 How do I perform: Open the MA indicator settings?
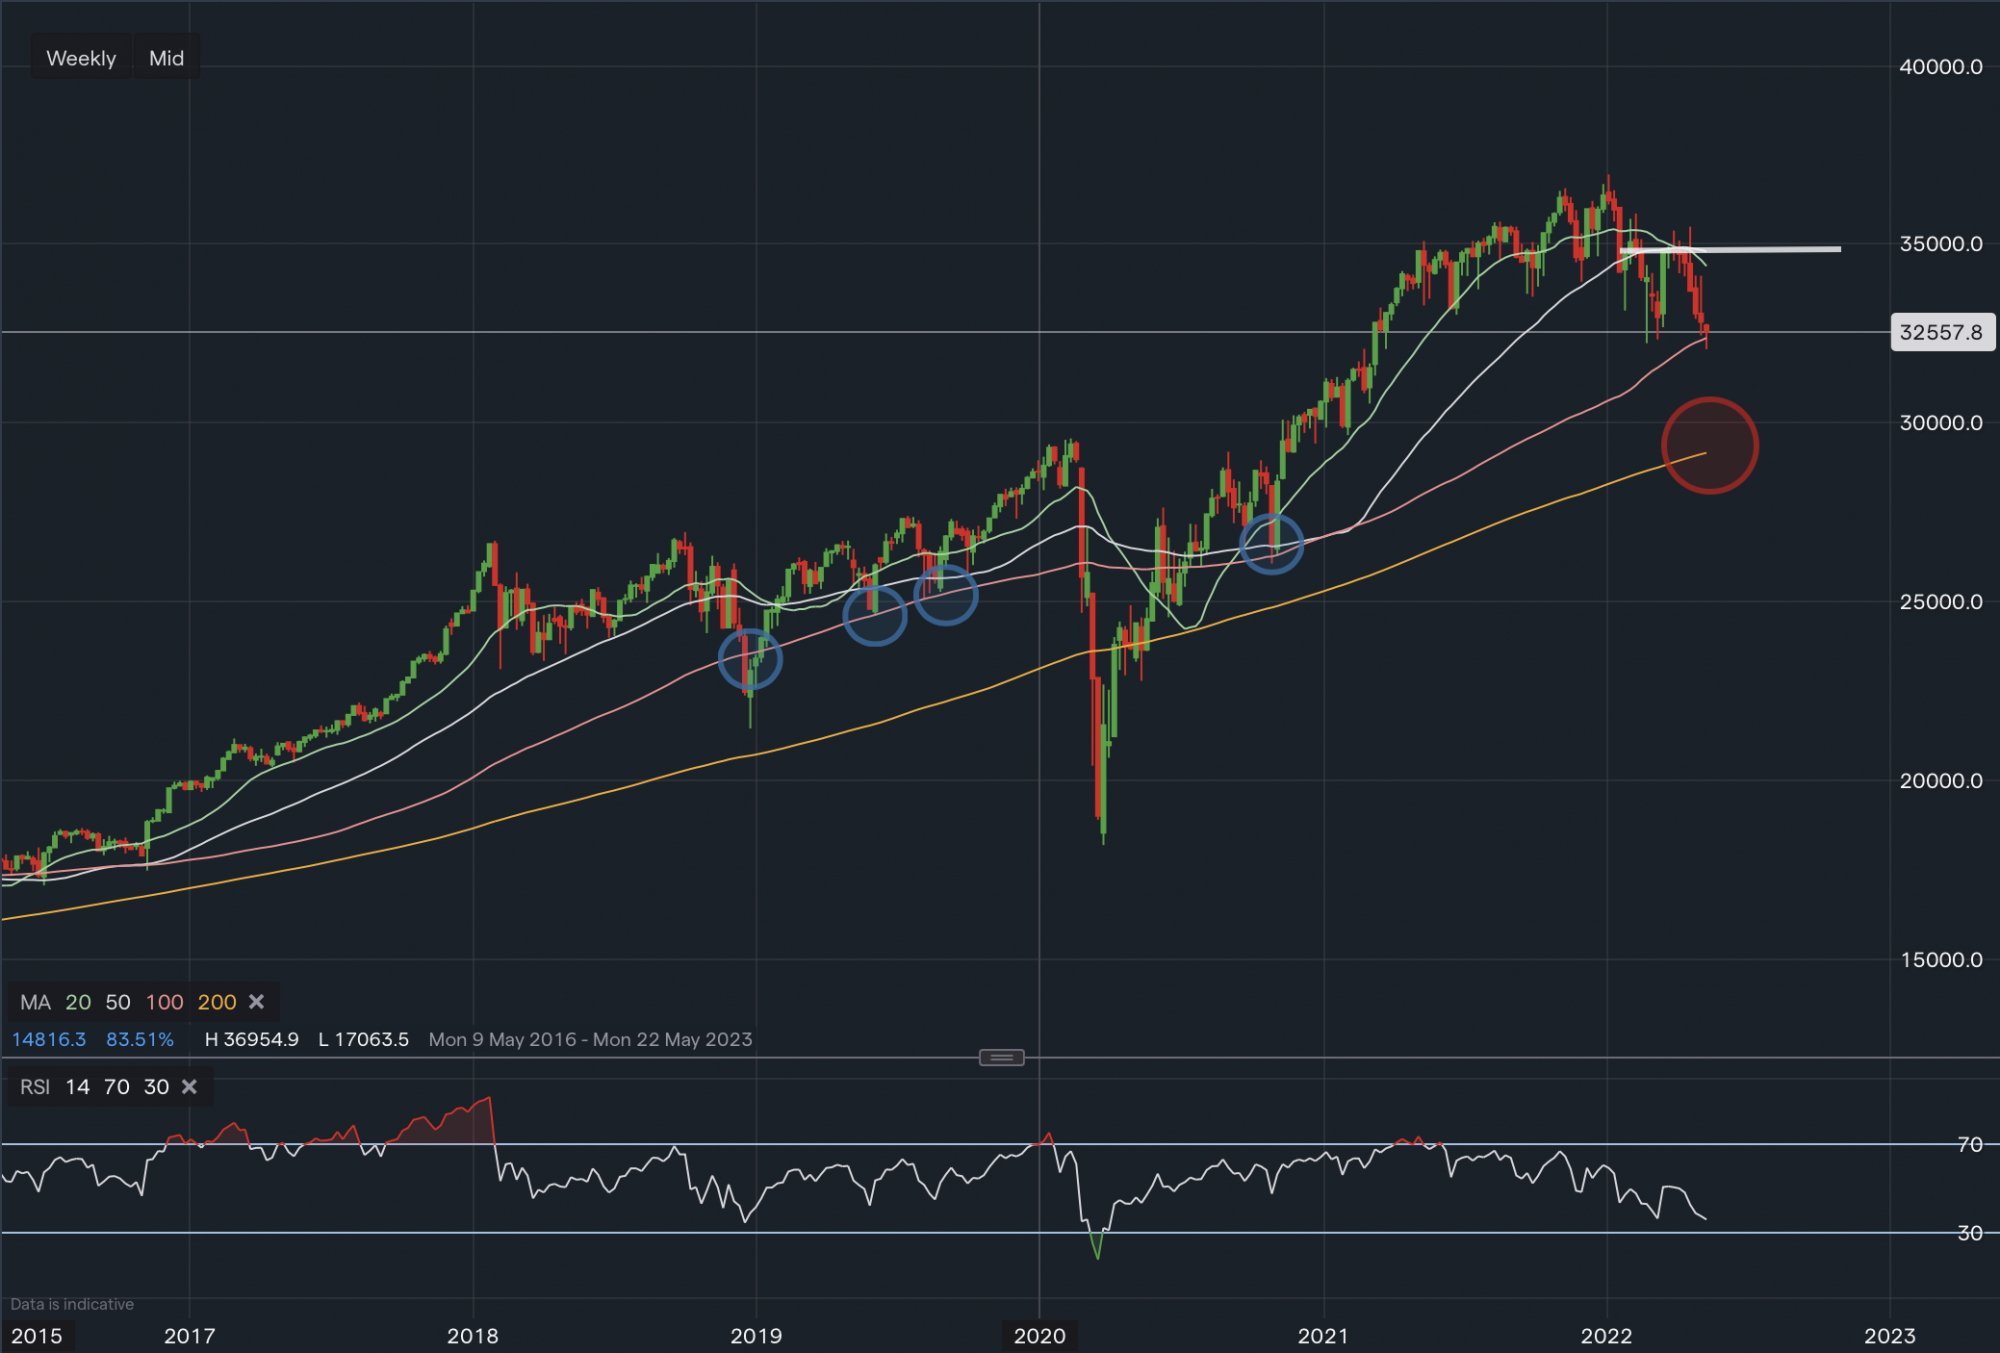[x=35, y=1002]
